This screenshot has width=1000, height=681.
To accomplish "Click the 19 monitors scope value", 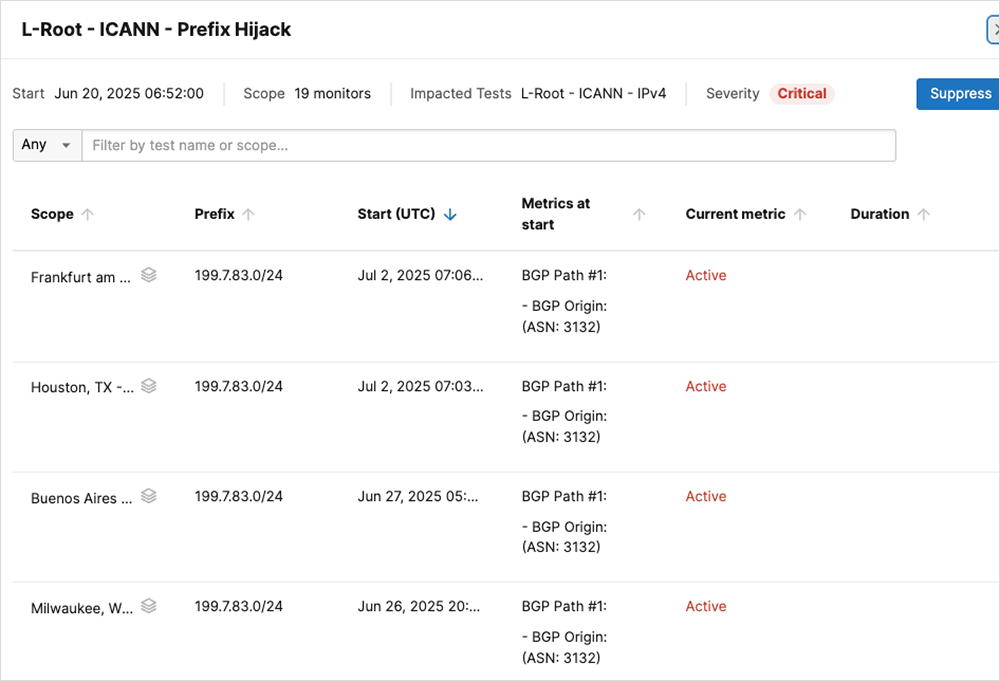I will pos(332,93).
